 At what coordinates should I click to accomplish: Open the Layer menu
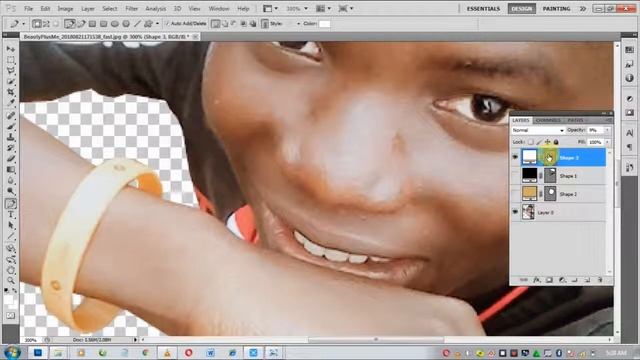click(87, 9)
